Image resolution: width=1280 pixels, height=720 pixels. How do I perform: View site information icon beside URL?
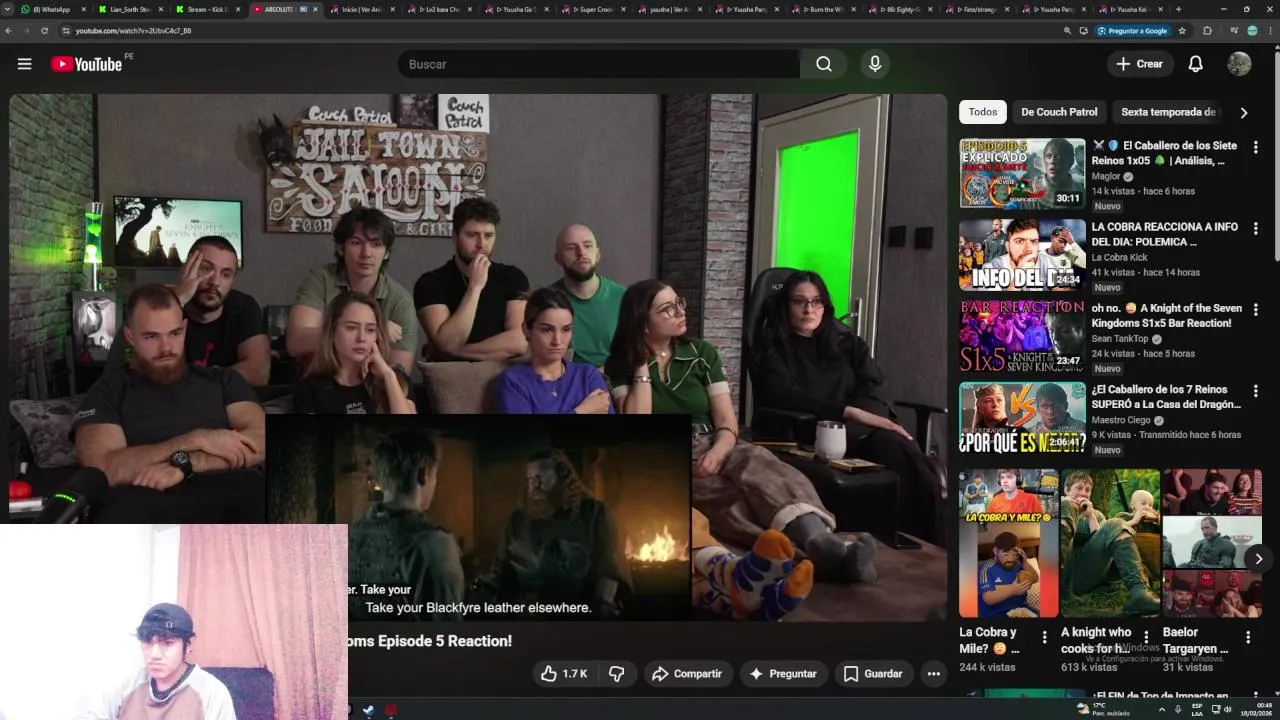(66, 31)
